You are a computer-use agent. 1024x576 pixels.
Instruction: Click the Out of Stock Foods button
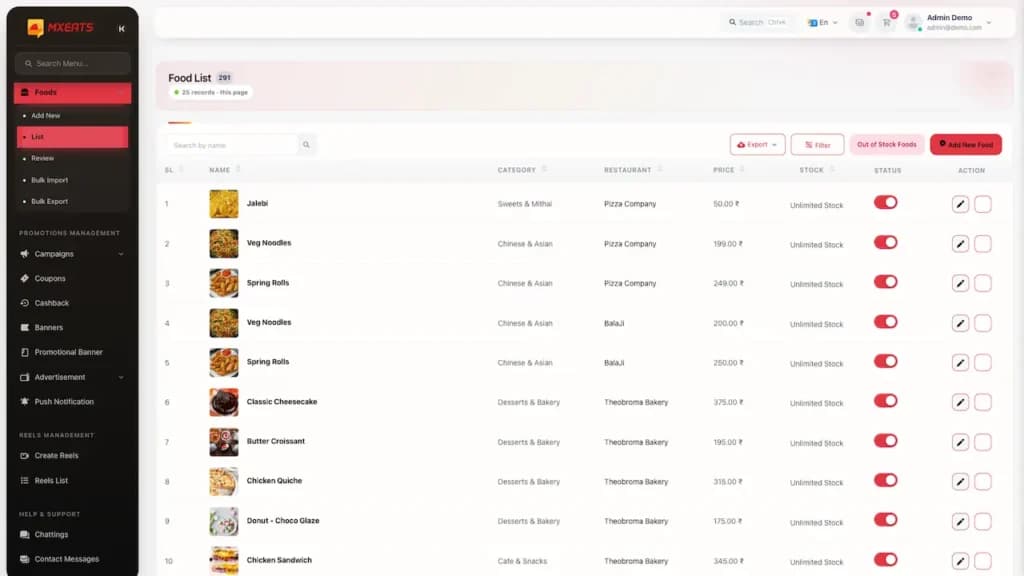886,144
